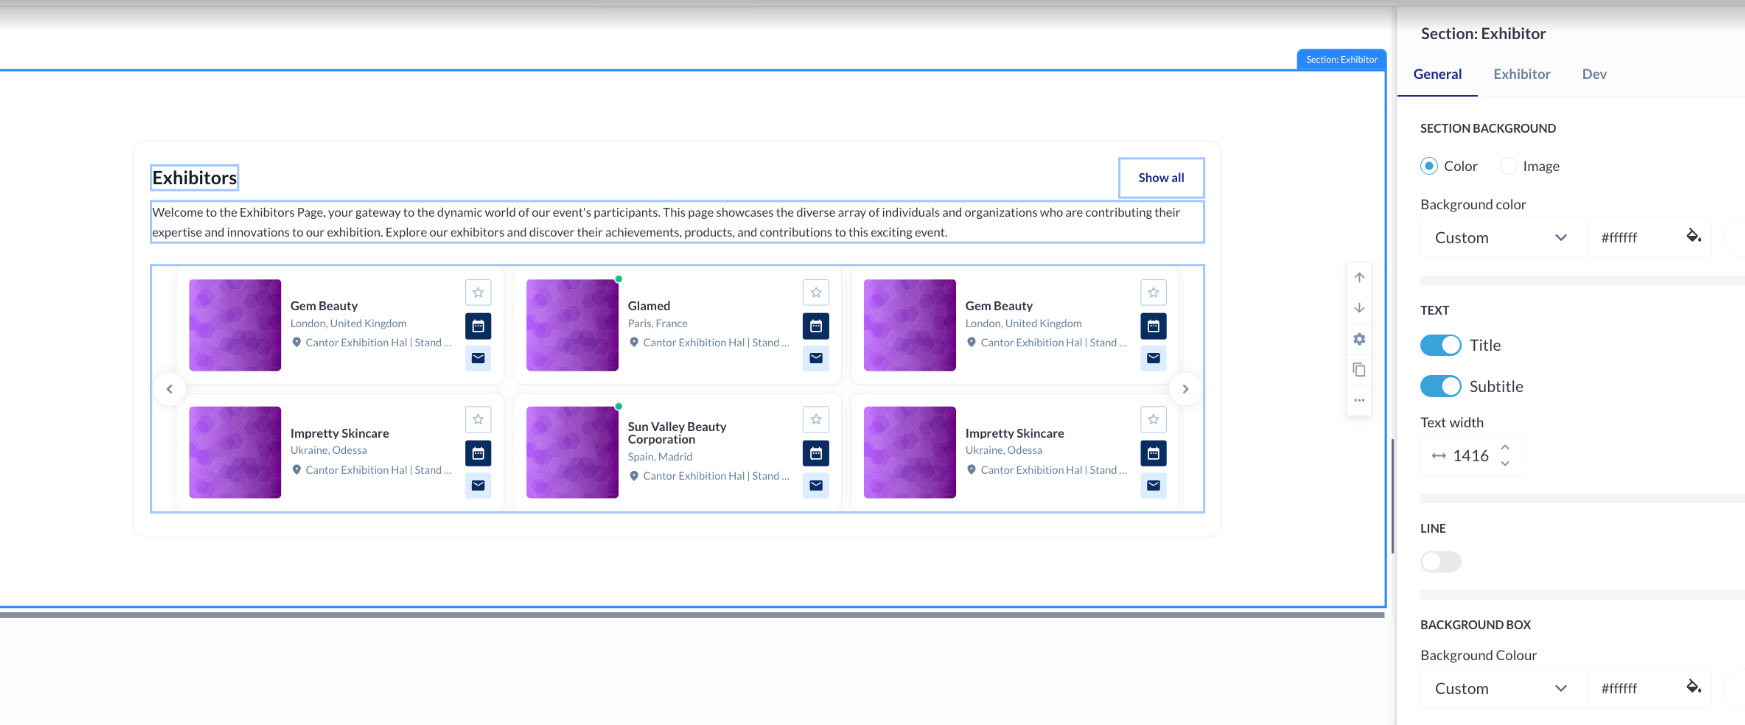
Task: Click the mail icon on Sun Valley Beauty Corporation
Action: (x=816, y=485)
